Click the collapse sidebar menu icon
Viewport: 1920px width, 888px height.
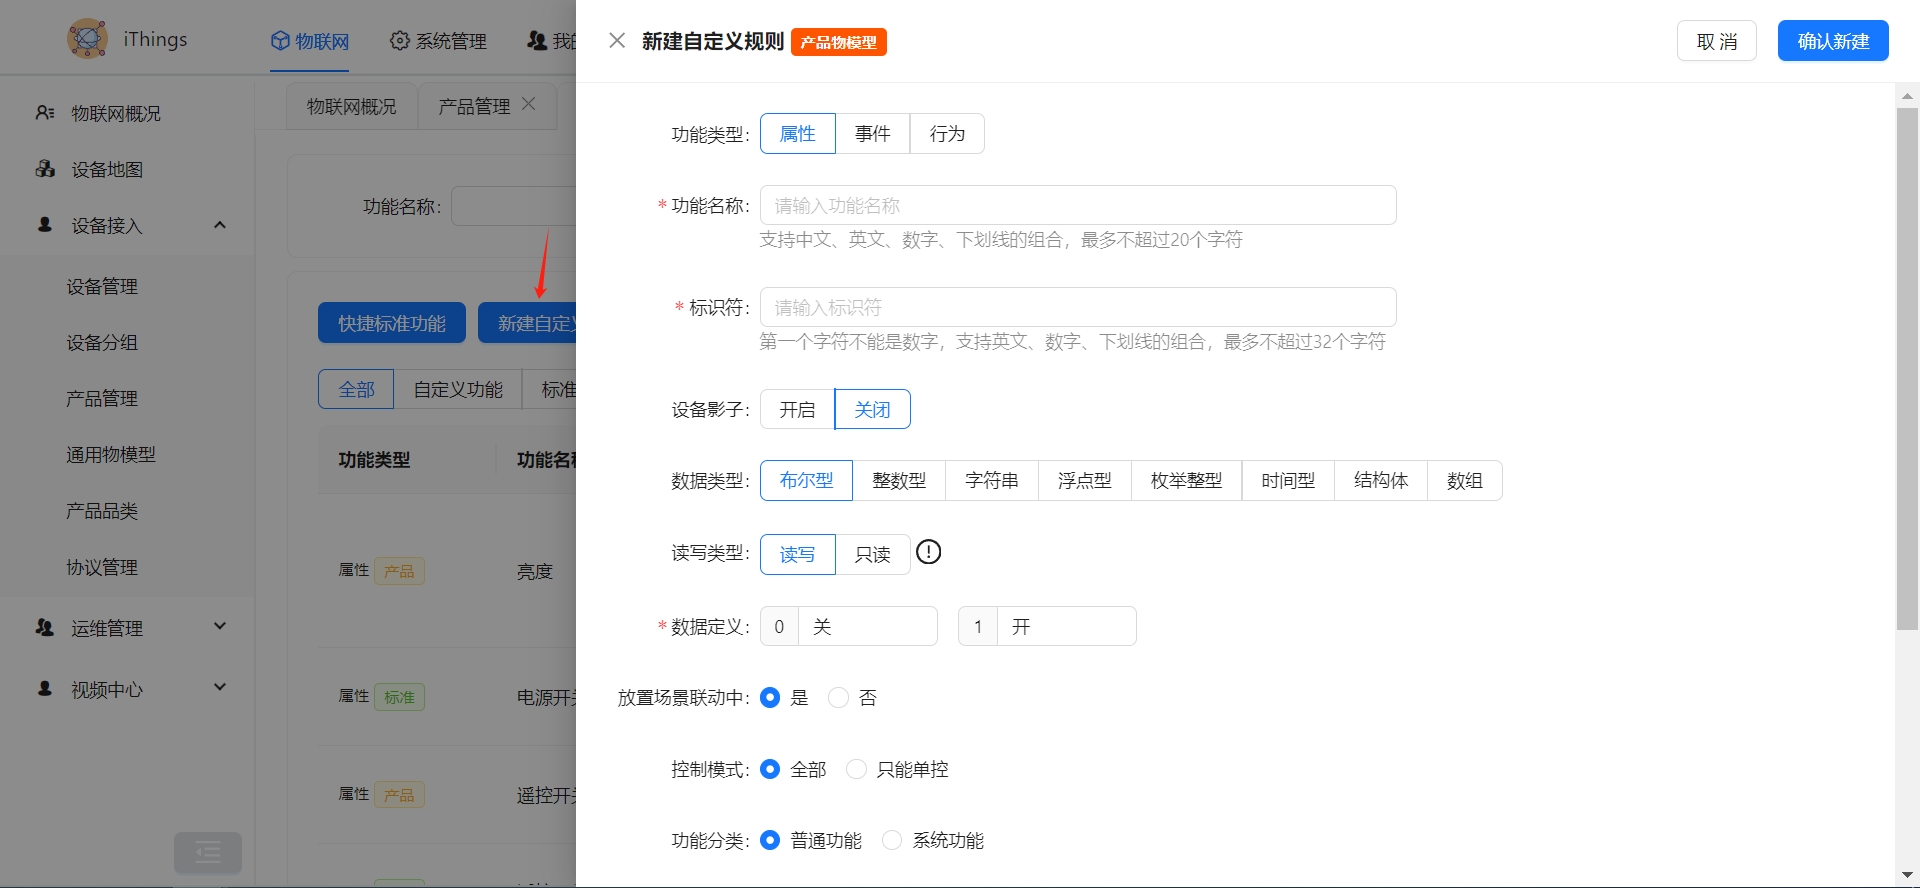208,852
